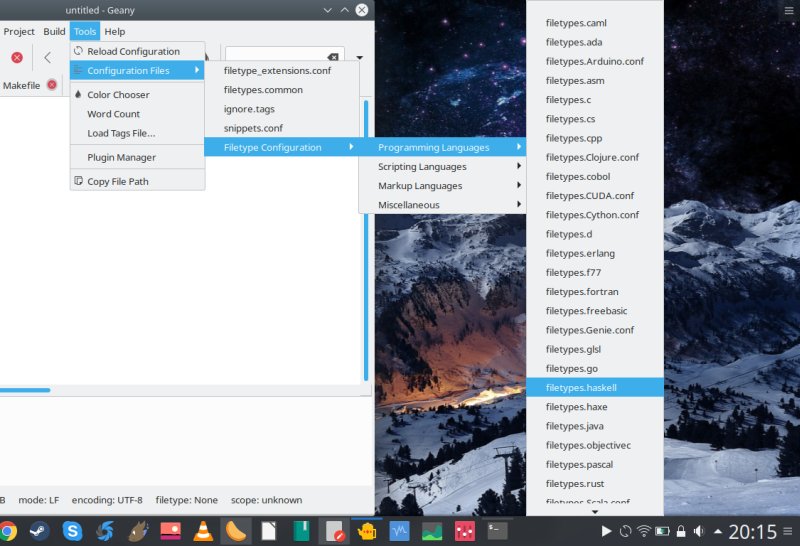800x546 pixels.
Task: Click the Chrome icon in the taskbar
Action: (x=8, y=531)
